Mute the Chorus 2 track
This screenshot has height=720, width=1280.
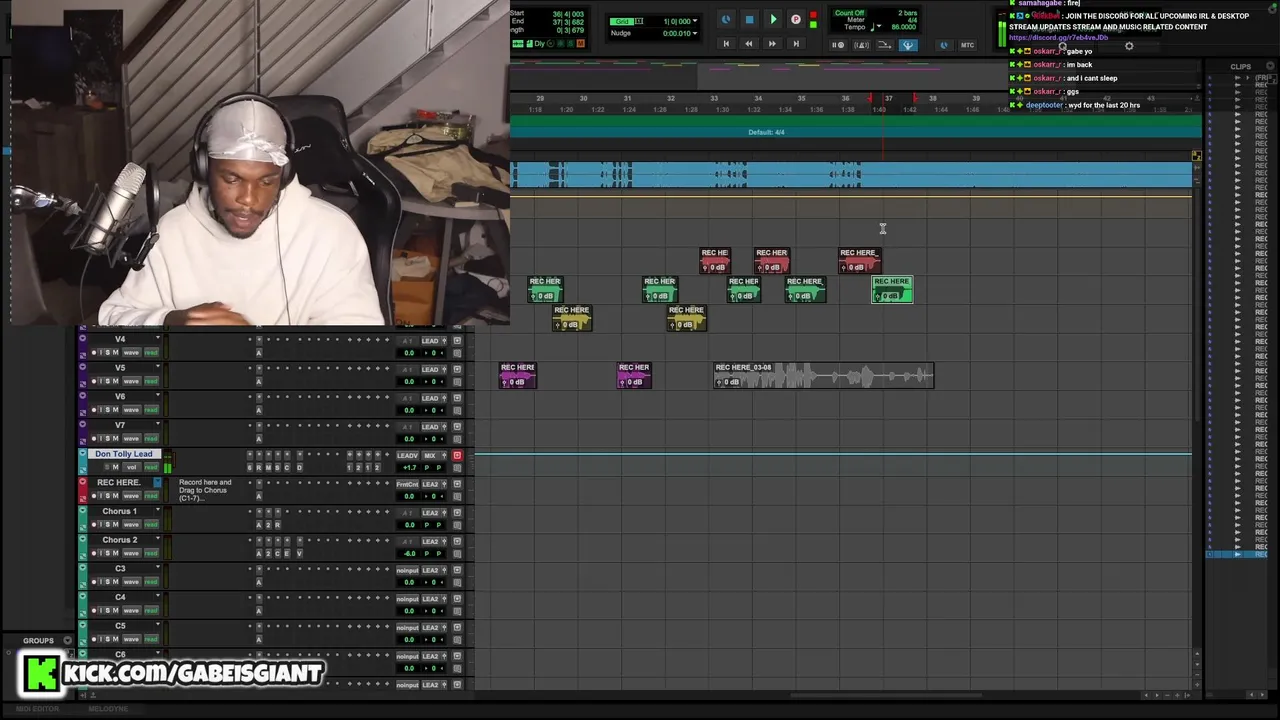(x=115, y=553)
